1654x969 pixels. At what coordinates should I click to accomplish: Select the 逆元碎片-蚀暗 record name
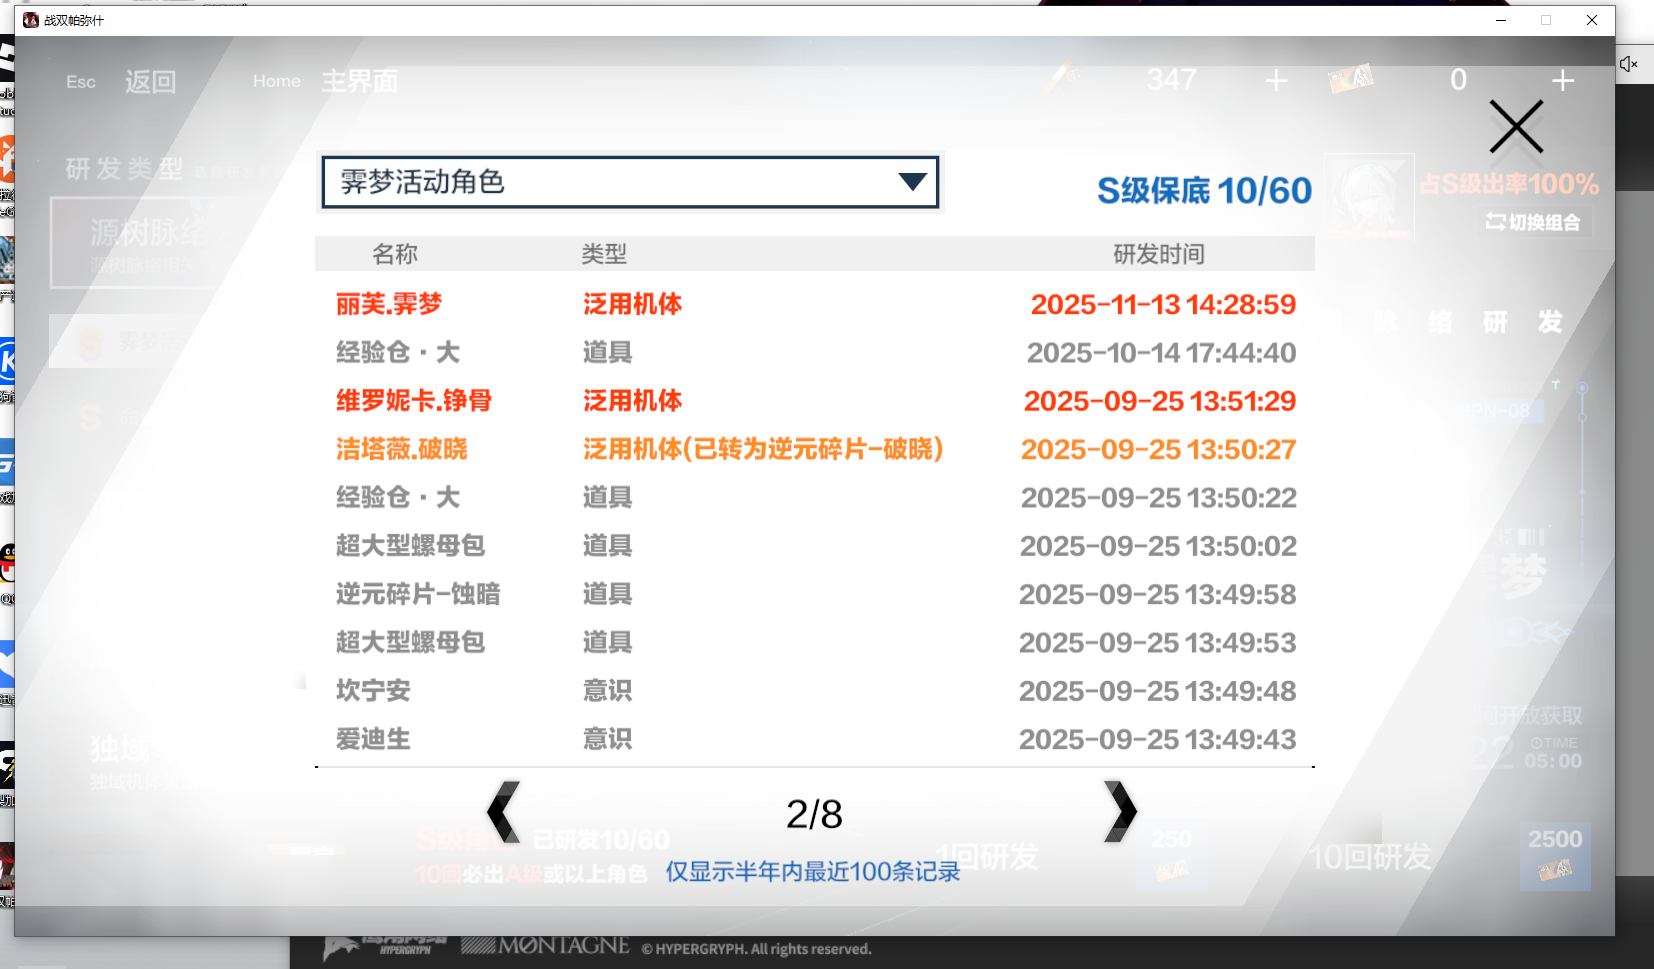(x=418, y=594)
